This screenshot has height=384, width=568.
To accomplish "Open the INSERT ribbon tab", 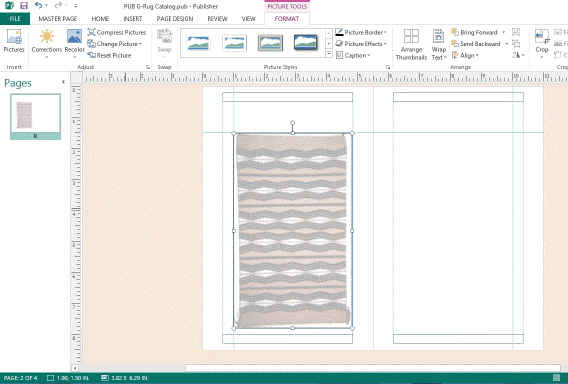I will tap(133, 18).
